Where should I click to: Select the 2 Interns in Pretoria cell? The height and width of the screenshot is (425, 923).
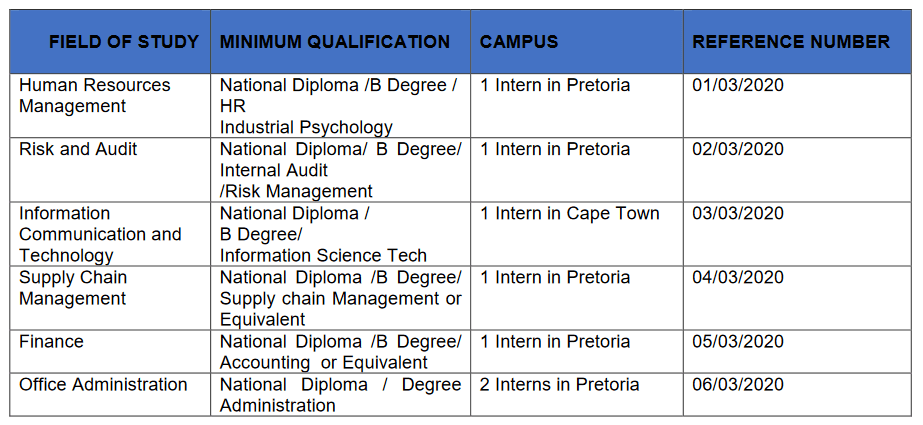point(559,385)
